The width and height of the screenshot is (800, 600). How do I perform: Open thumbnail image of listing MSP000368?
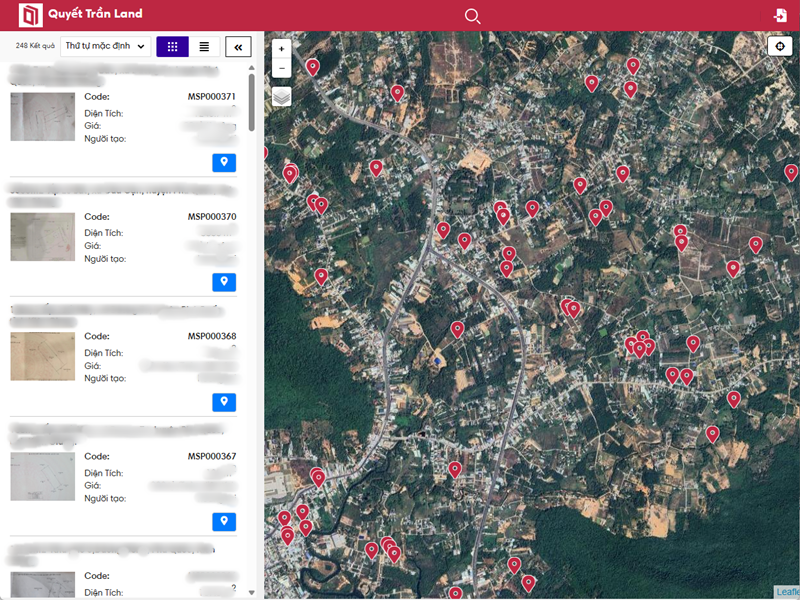click(43, 357)
